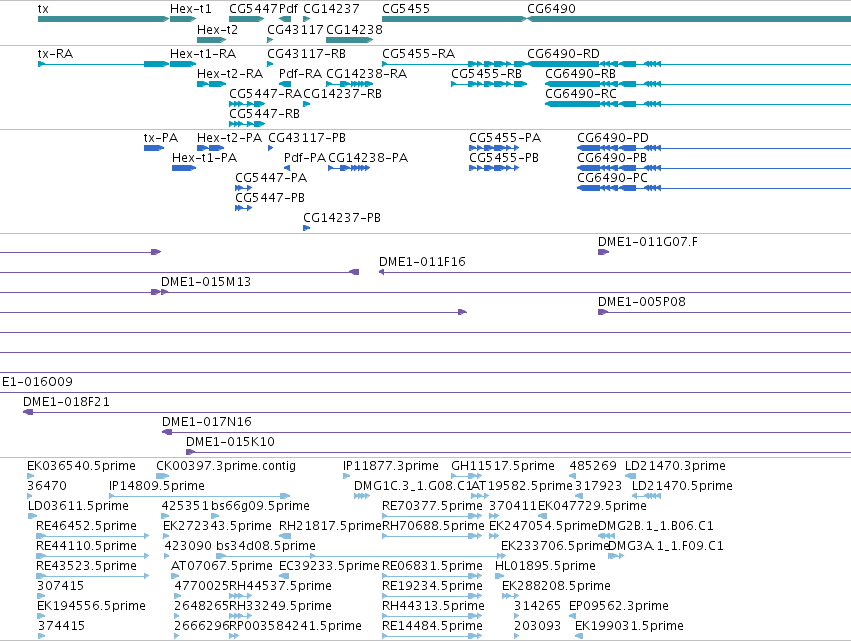This screenshot has height=641, width=851.
Task: Click the RE14484.5prime EST label
Action: point(432,626)
